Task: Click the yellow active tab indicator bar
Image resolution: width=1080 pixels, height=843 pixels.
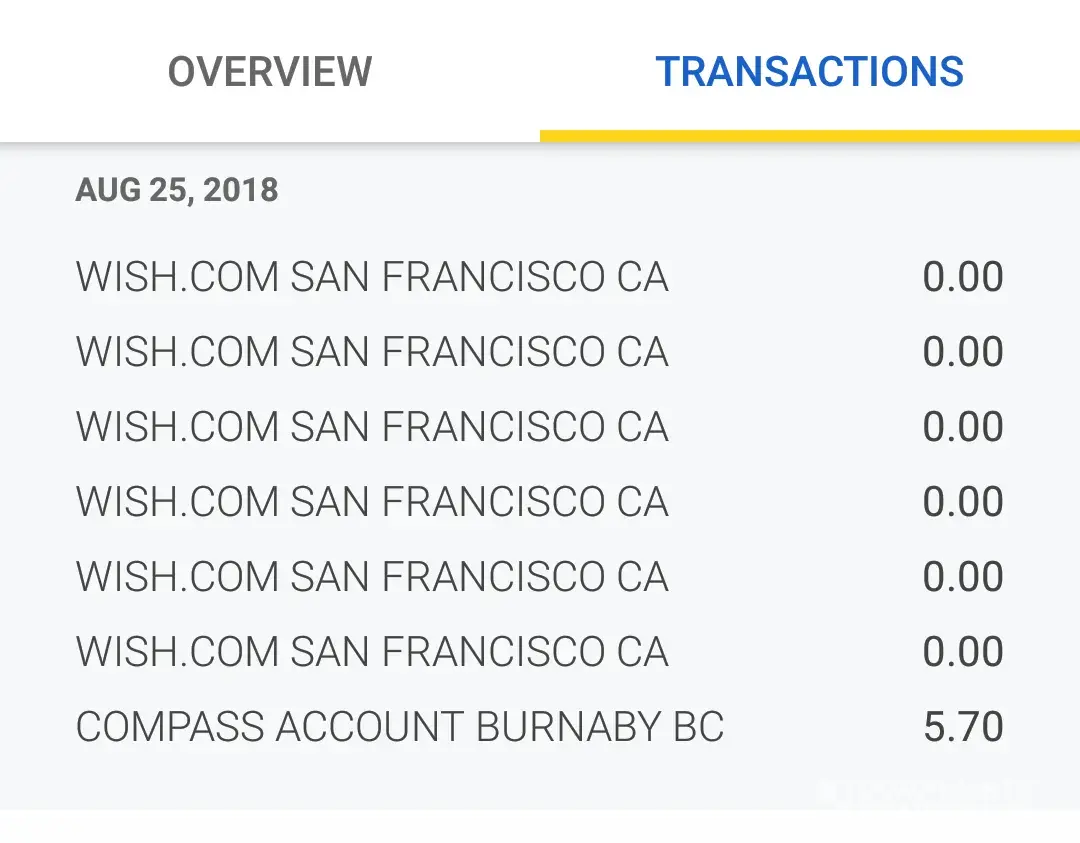Action: tap(809, 136)
